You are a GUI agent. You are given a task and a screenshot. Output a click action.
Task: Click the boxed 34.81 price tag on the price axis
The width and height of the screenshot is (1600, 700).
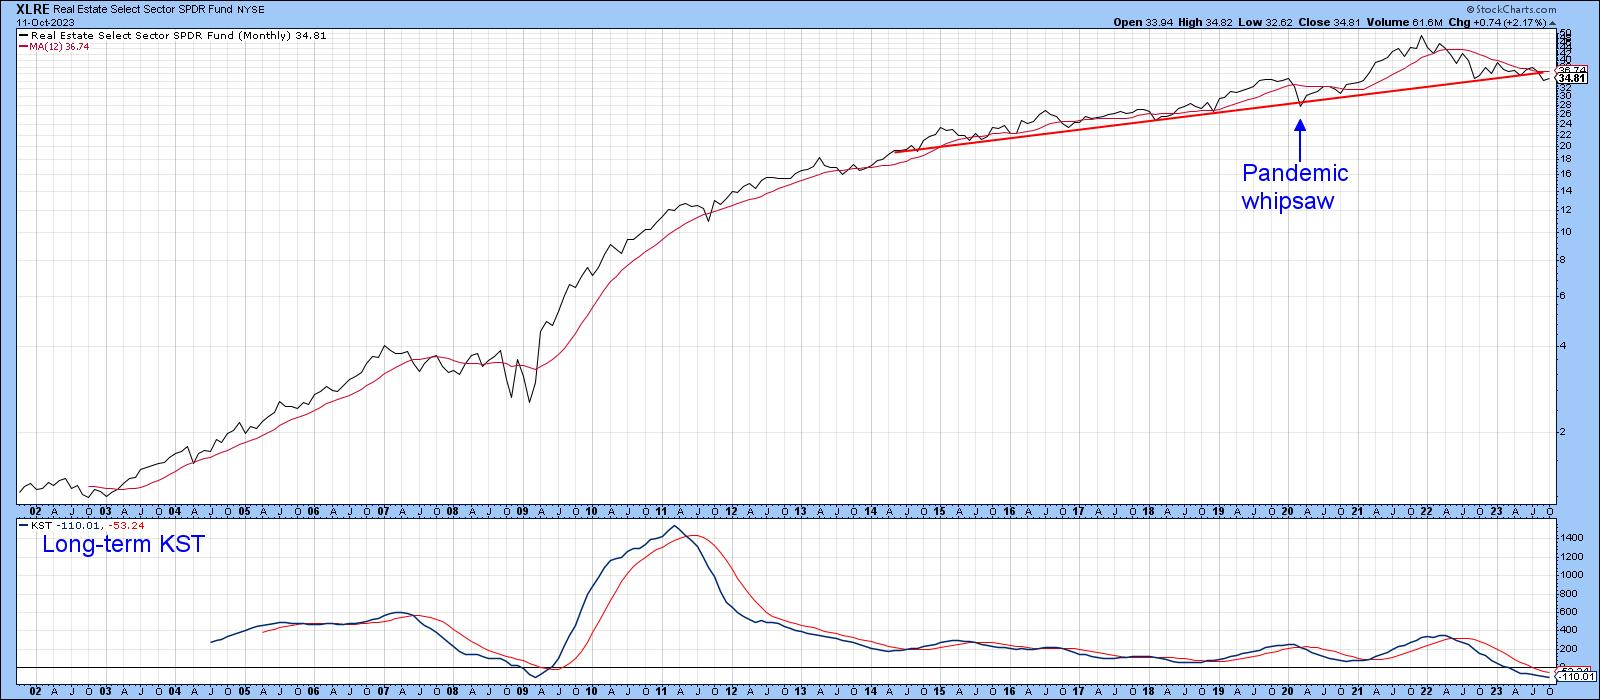point(1572,78)
